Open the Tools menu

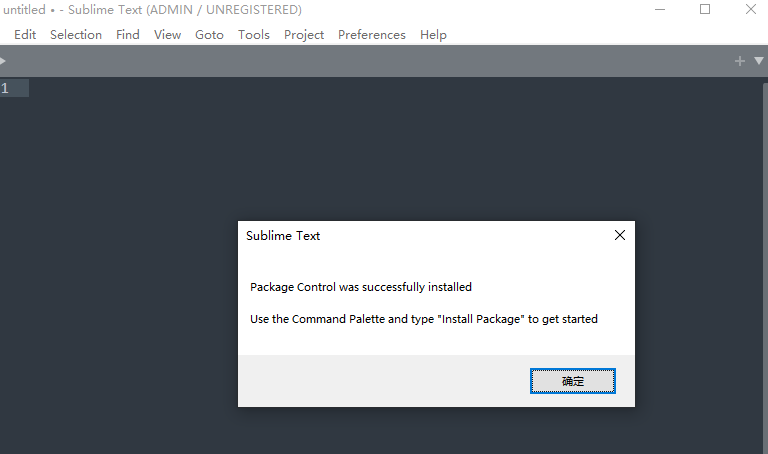tap(254, 34)
